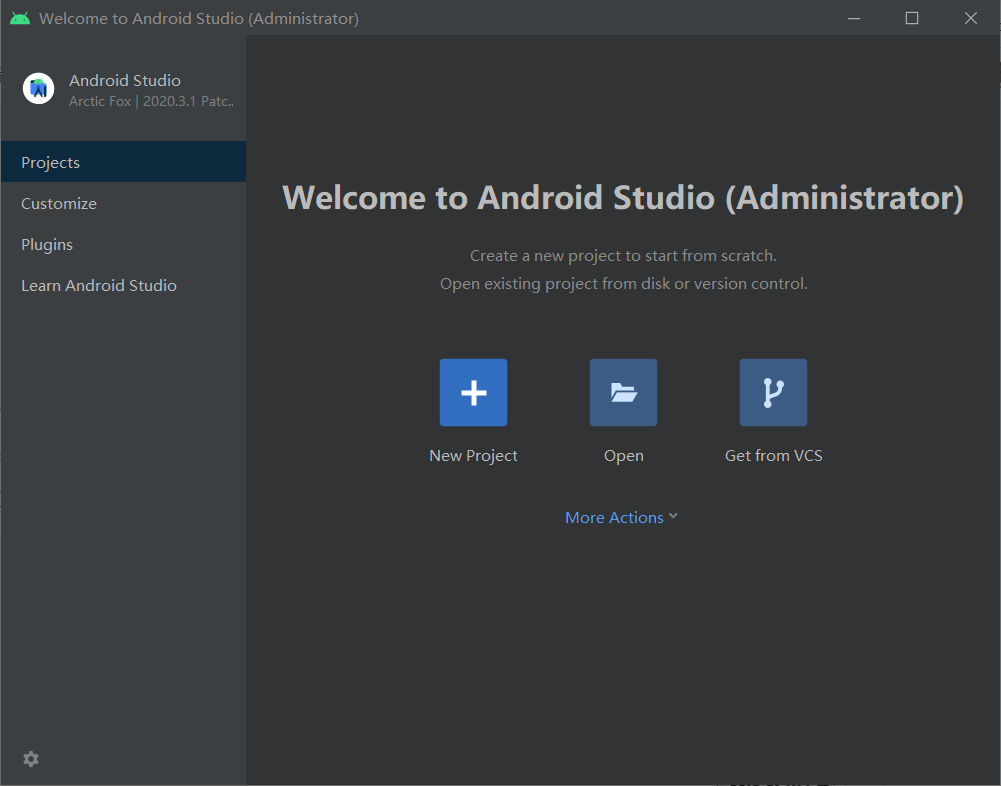Switch to the Customize section

(x=58, y=203)
